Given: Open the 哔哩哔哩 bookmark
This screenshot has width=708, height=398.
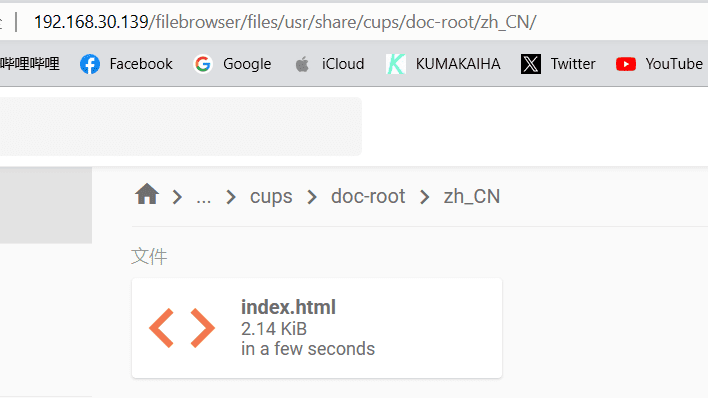Looking at the screenshot, I should tap(30, 64).
